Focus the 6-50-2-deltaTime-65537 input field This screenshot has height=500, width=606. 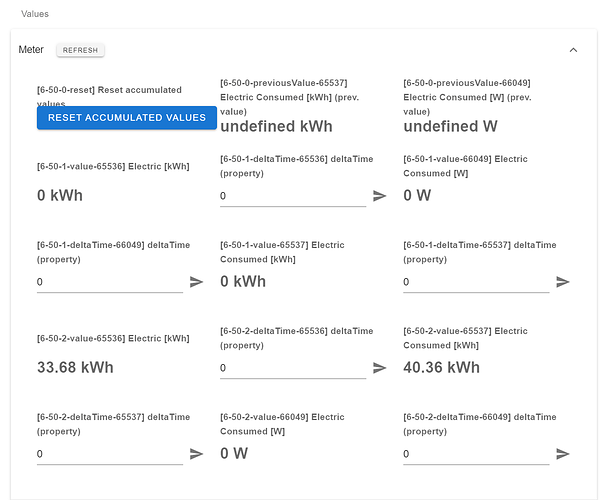tap(109, 454)
